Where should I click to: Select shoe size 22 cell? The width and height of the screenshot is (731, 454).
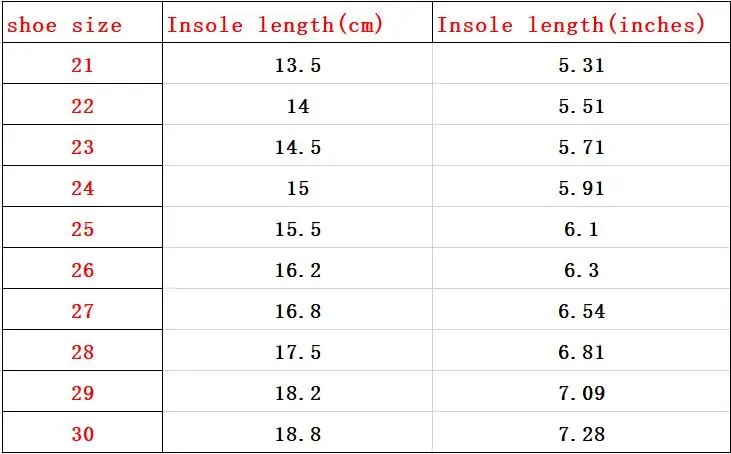click(83, 104)
